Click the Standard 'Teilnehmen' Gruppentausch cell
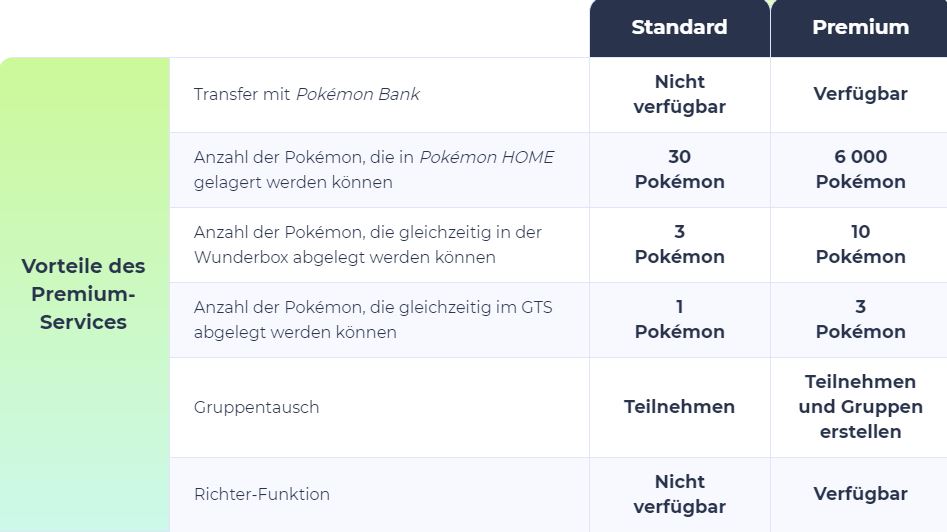Image resolution: width=947 pixels, height=532 pixels. [679, 407]
